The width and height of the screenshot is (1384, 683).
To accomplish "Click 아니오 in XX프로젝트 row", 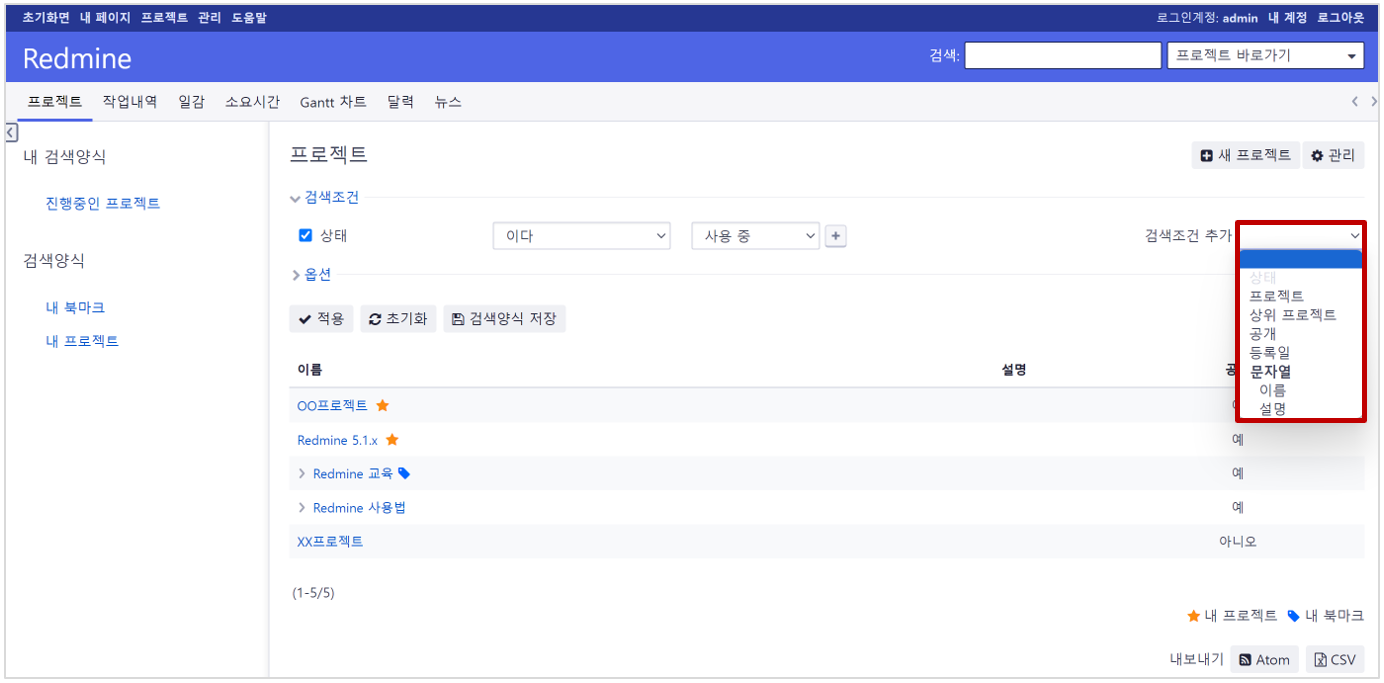I will coord(1238,542).
